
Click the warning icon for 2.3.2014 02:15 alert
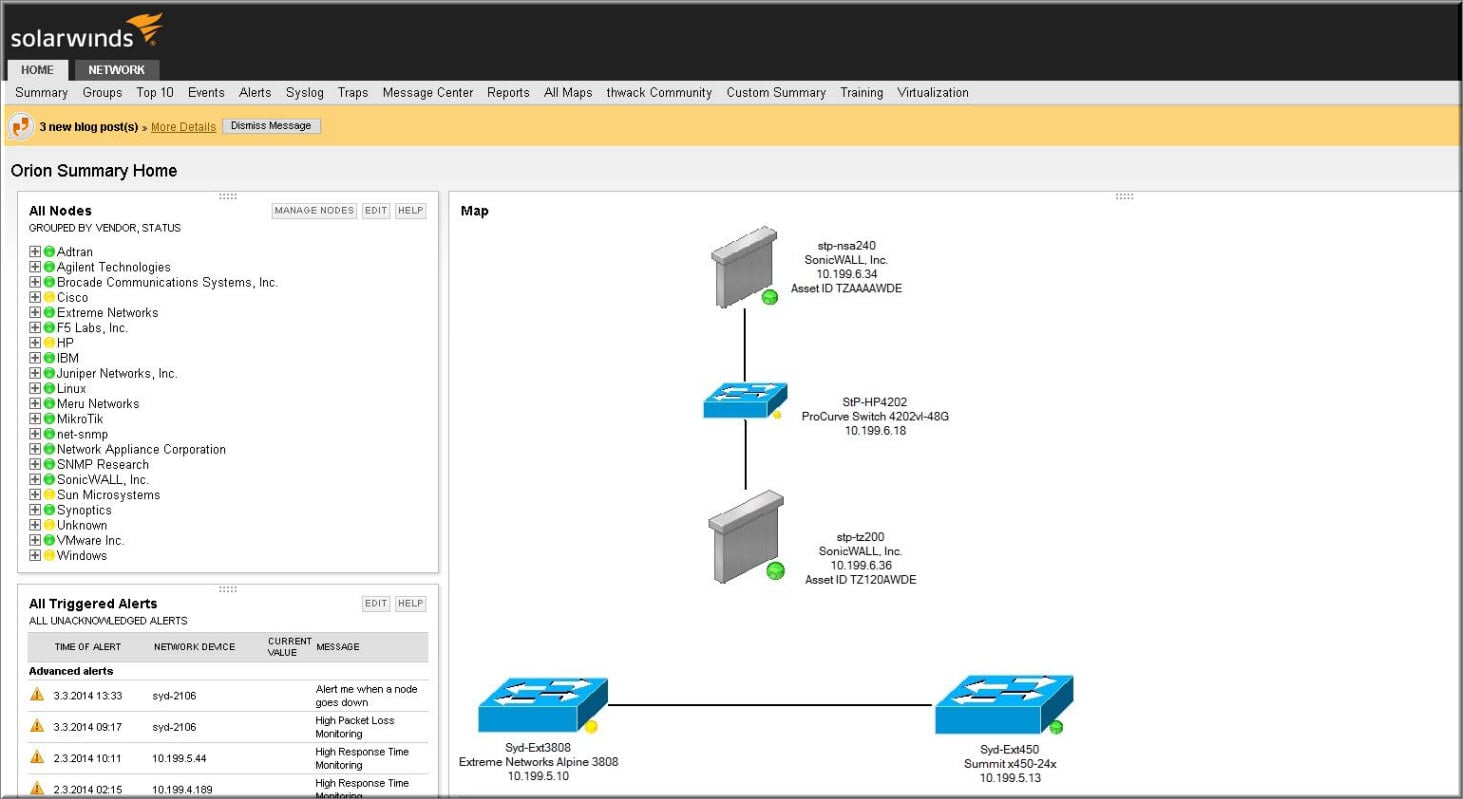point(37,788)
